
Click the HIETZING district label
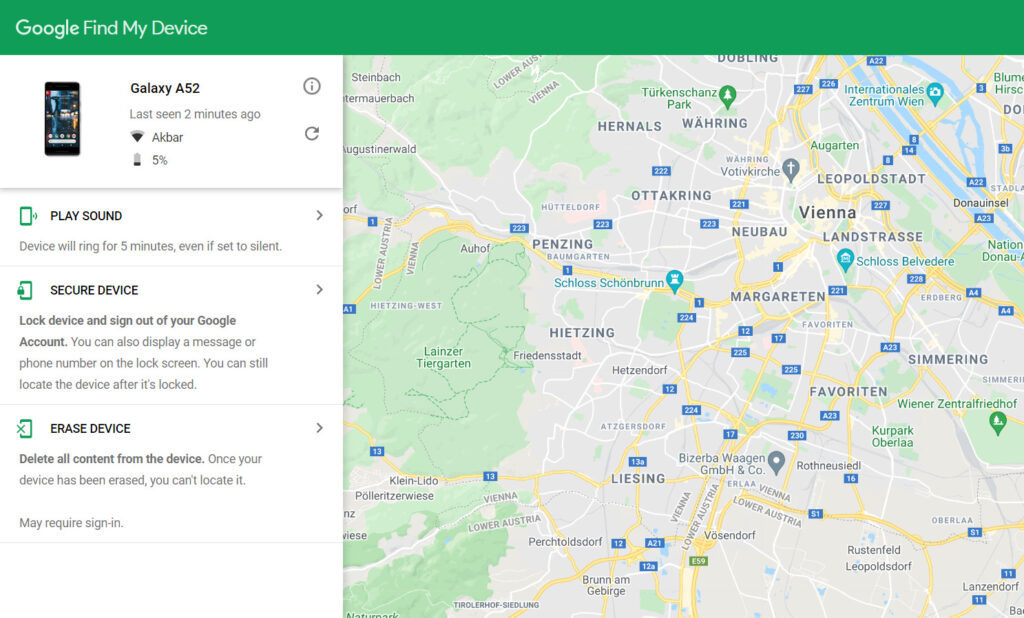(x=582, y=333)
